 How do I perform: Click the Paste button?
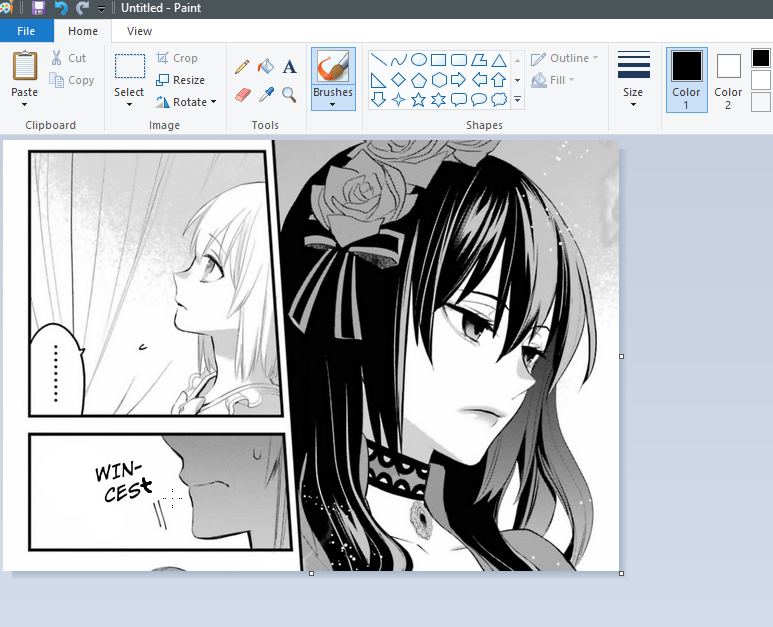point(25,66)
